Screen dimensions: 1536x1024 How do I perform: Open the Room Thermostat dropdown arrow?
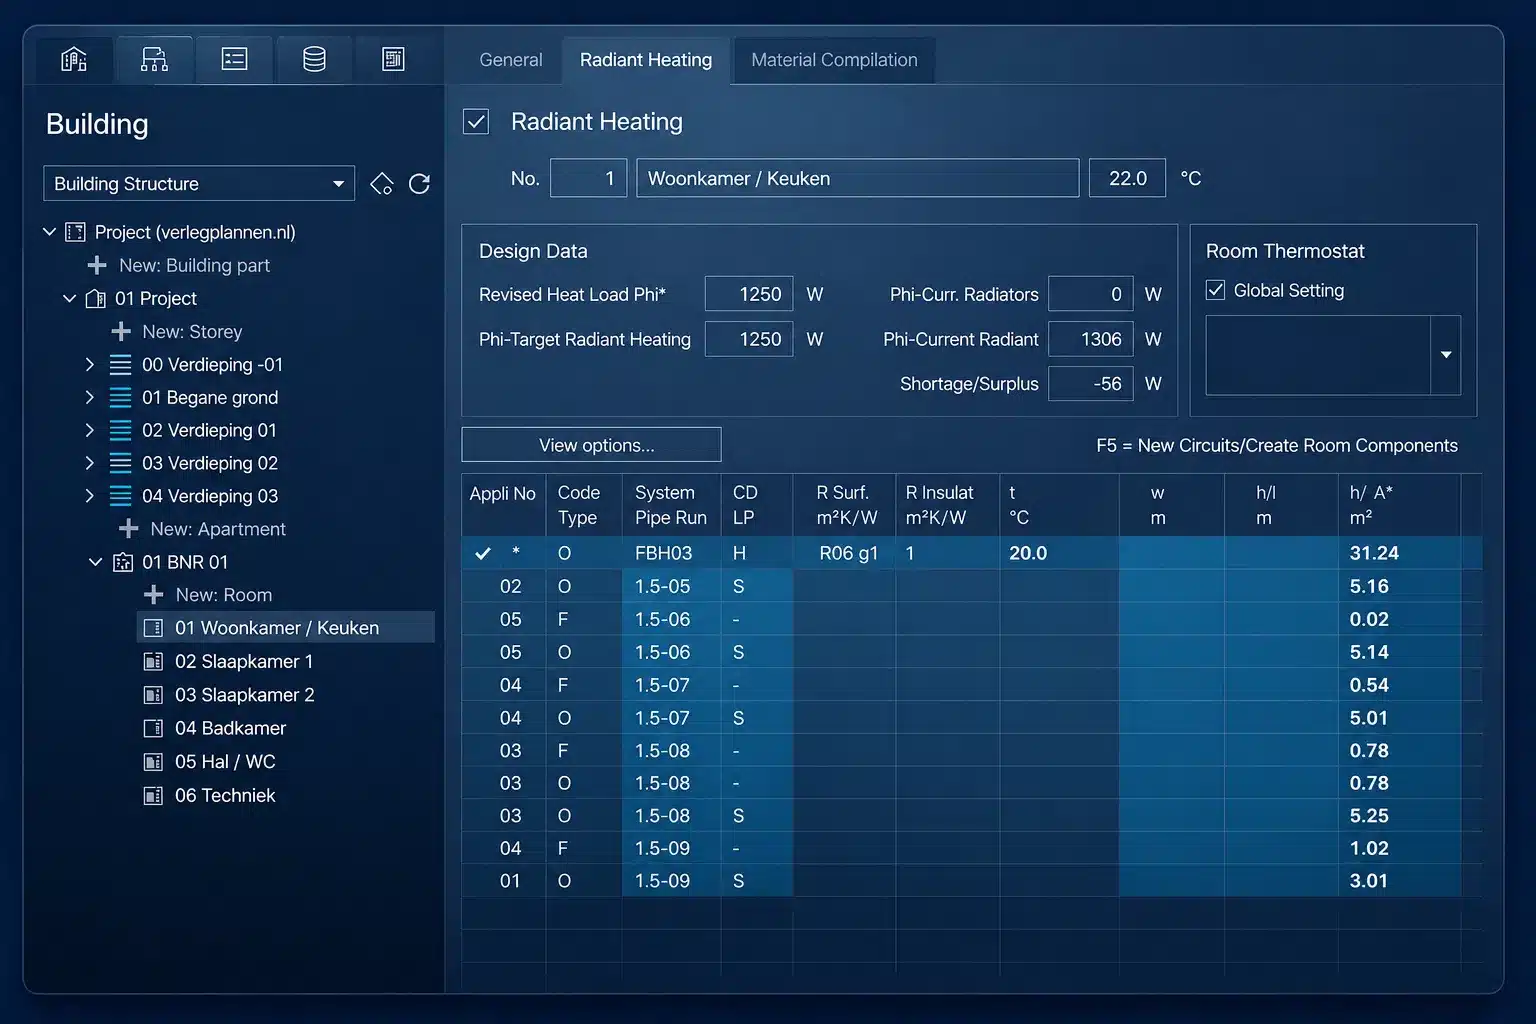[1446, 355]
